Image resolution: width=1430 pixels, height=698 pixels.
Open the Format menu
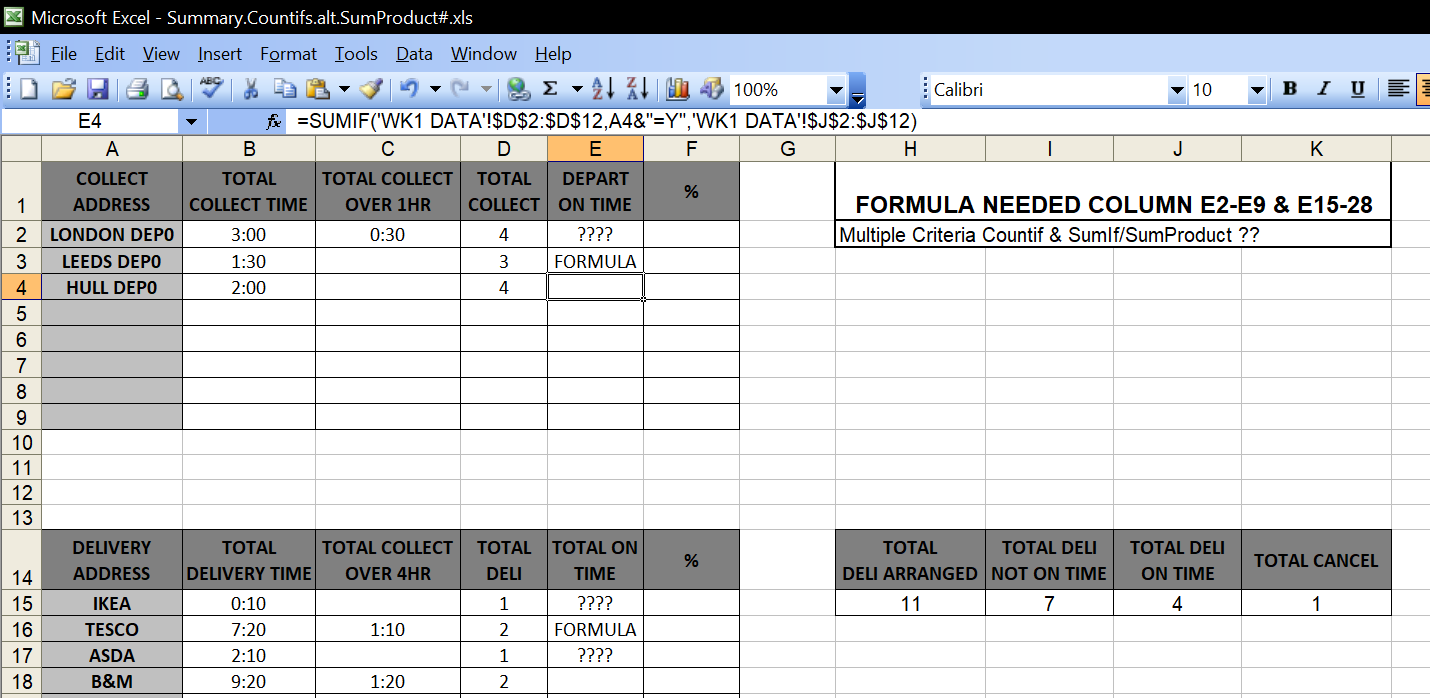(288, 54)
